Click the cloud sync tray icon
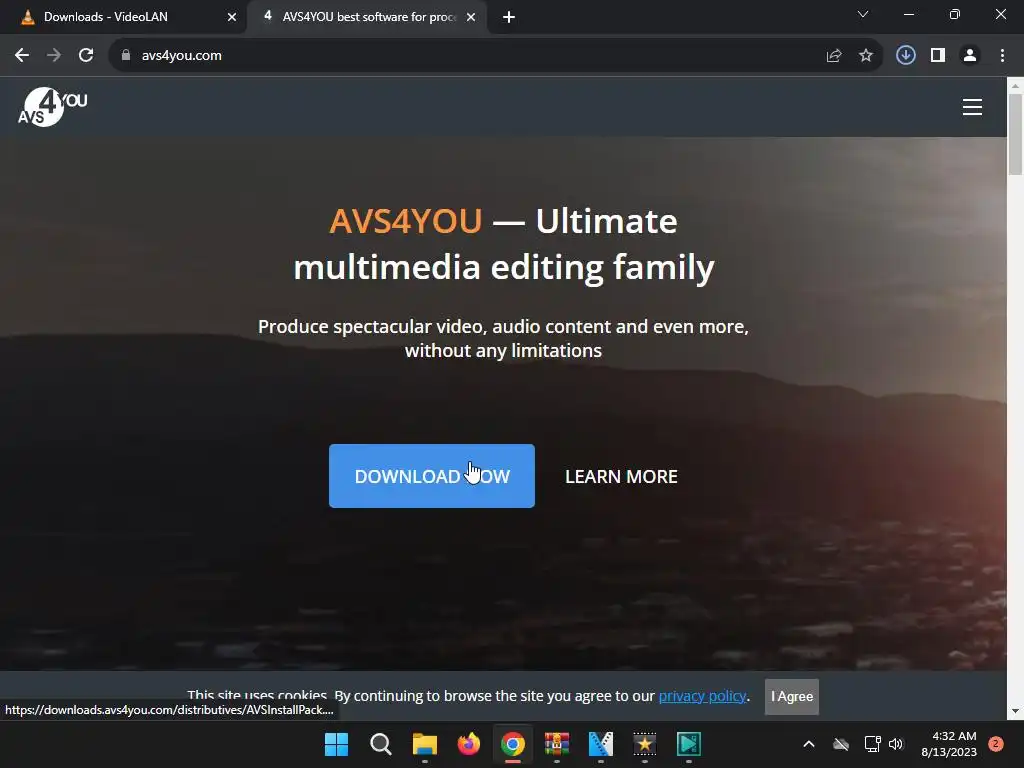 click(841, 744)
